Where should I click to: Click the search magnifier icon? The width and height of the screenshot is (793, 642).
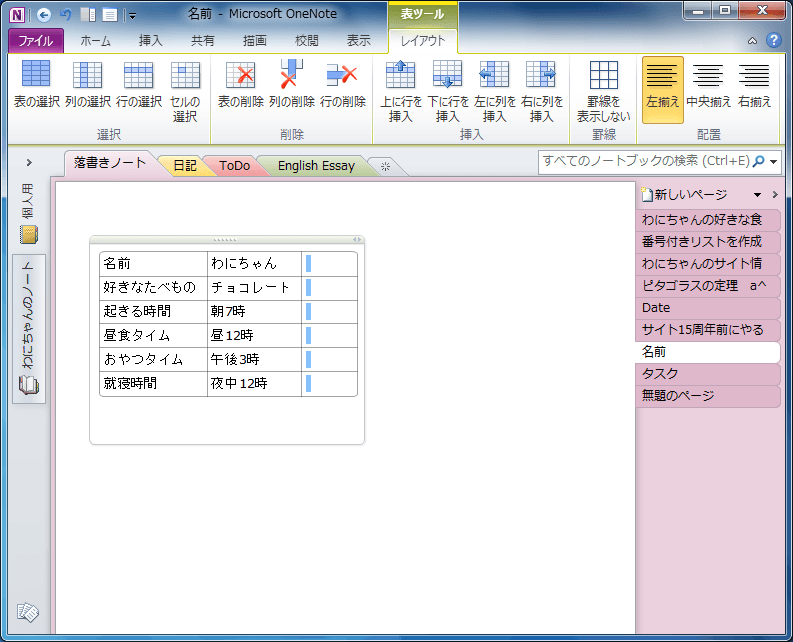[759, 161]
